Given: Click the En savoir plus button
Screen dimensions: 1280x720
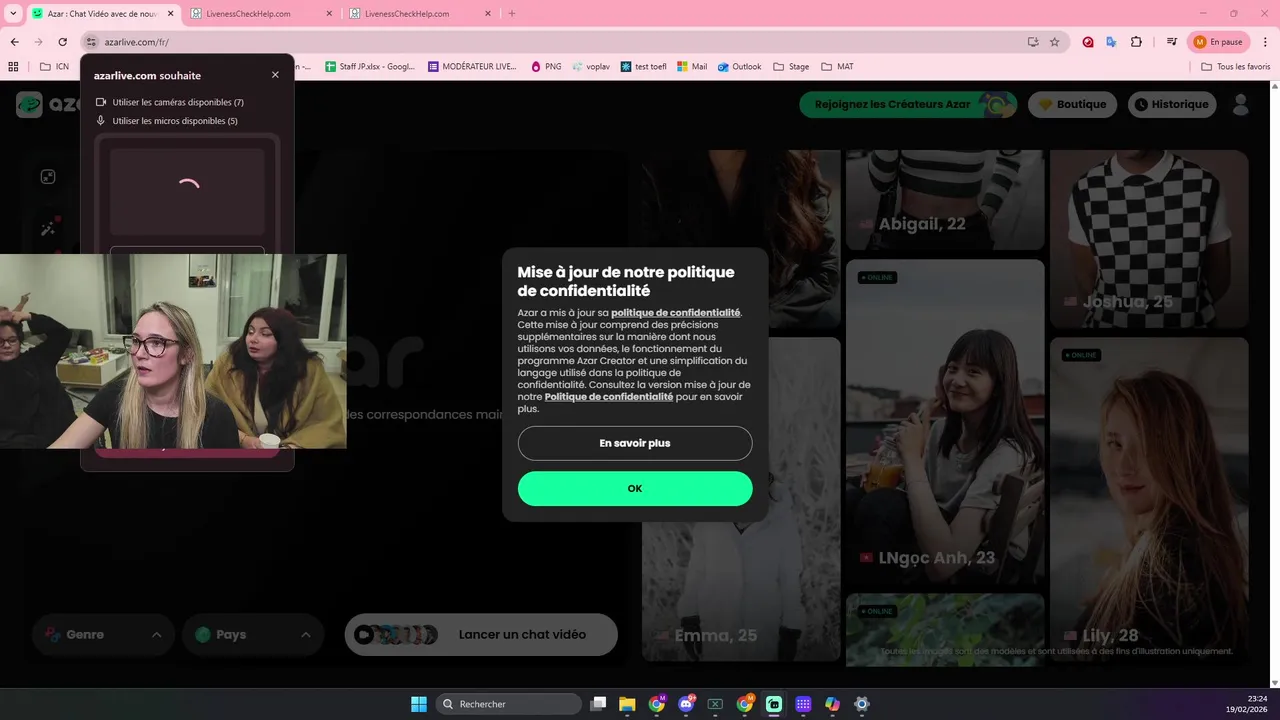Looking at the screenshot, I should click(635, 443).
